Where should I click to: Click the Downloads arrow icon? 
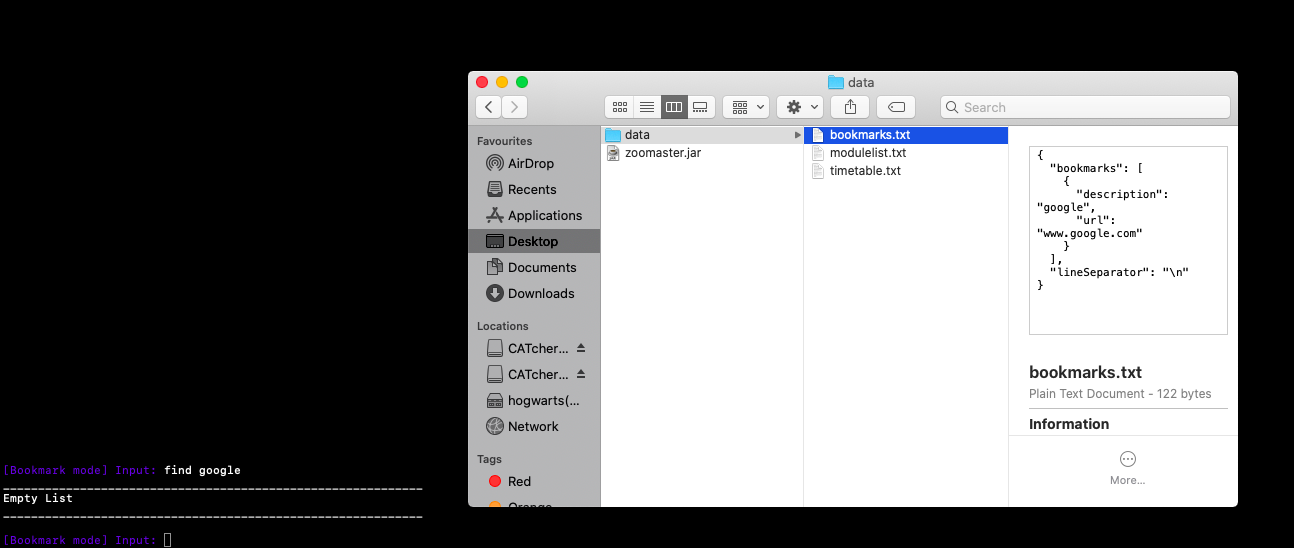(494, 293)
